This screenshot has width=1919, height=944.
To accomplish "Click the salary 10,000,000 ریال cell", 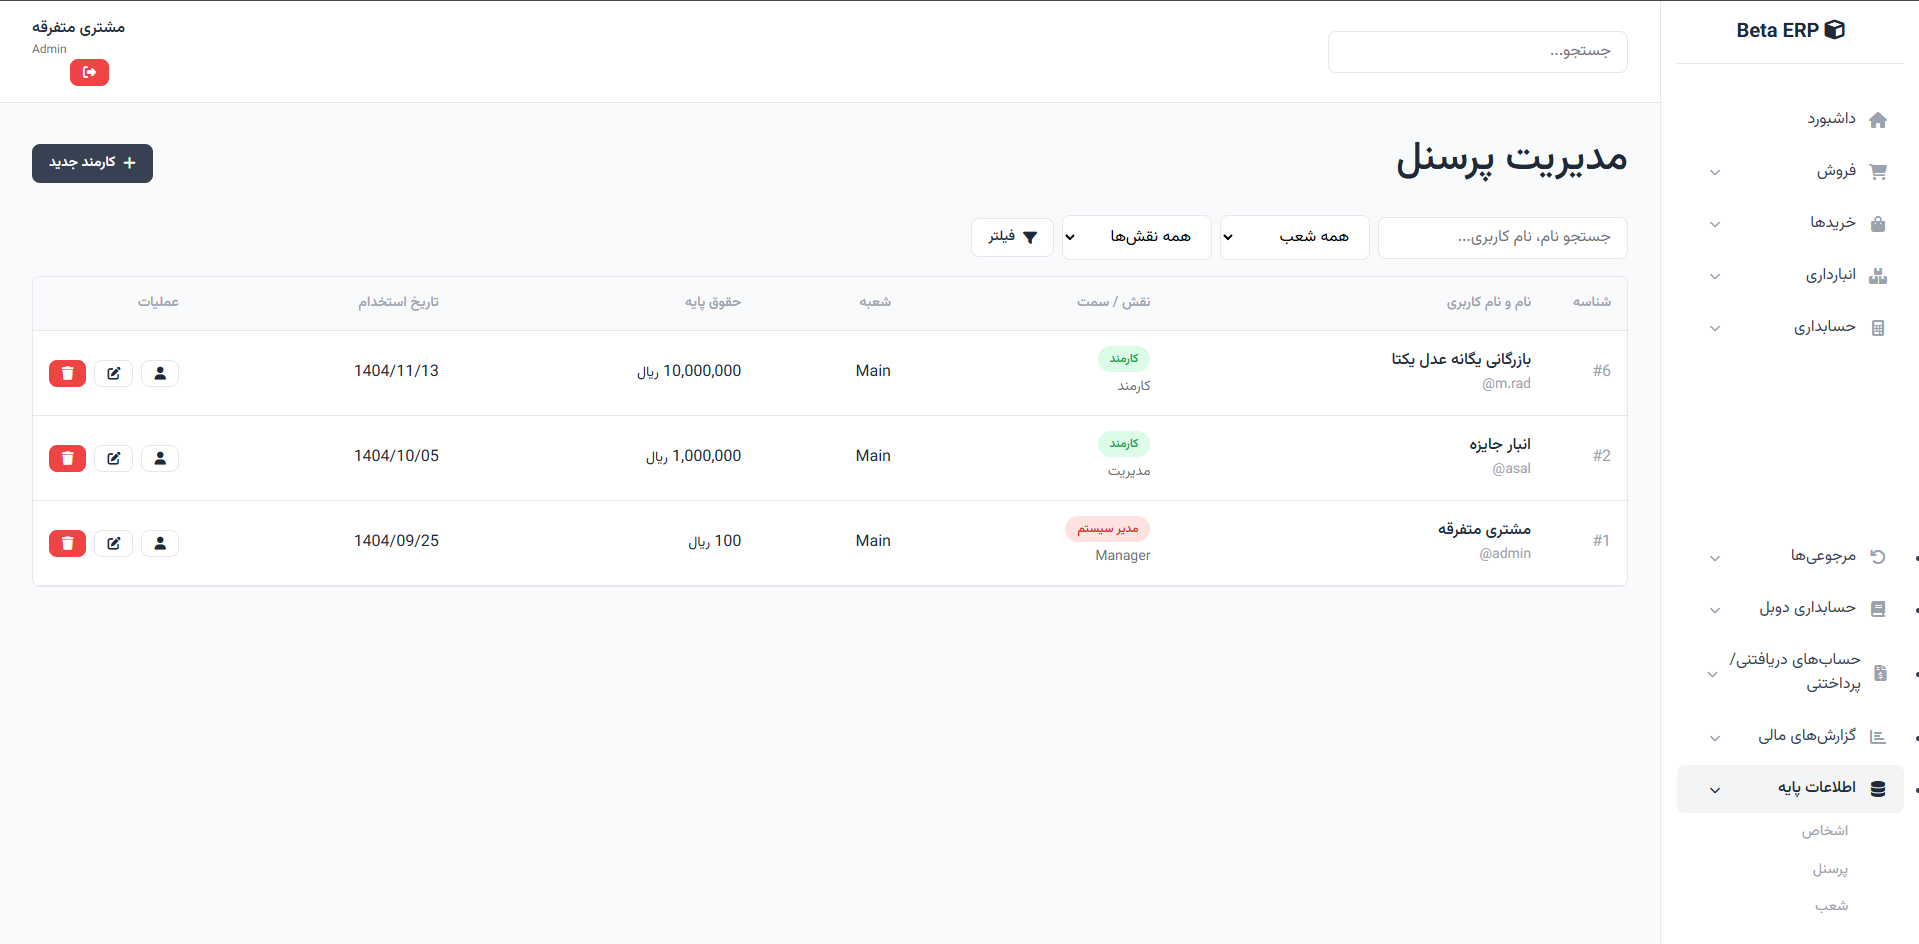I will pyautogui.click(x=689, y=371).
